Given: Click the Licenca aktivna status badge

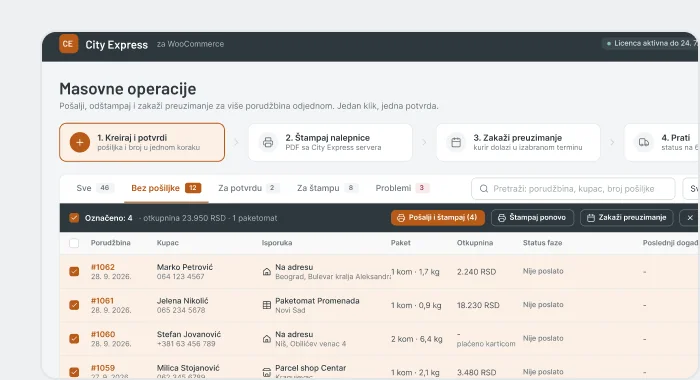Looking at the screenshot, I should (651, 43).
